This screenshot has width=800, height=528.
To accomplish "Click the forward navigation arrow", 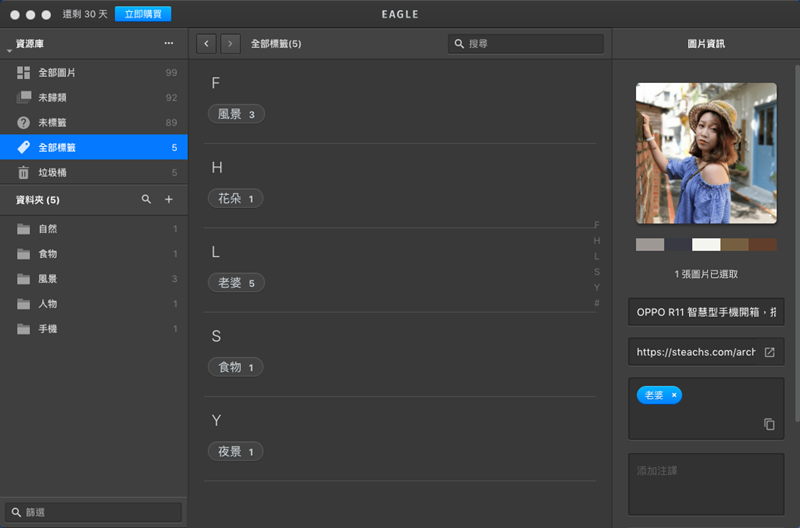I will point(231,44).
